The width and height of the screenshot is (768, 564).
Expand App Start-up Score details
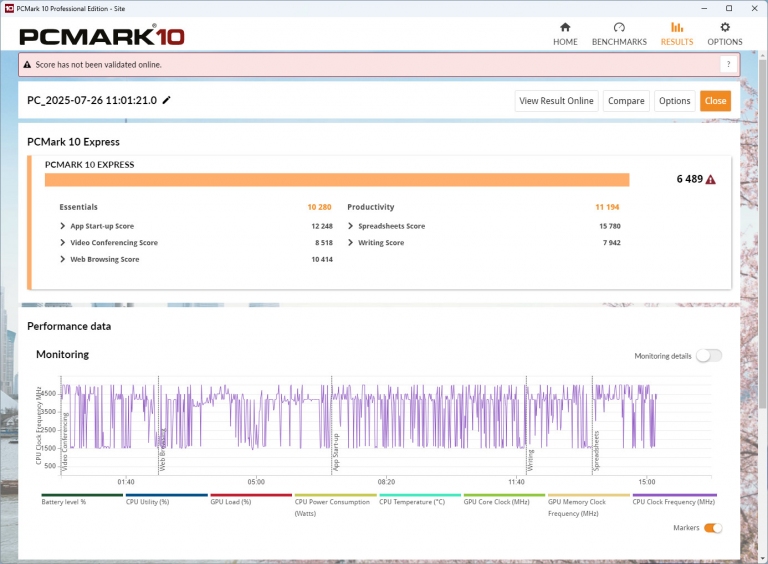pyautogui.click(x=62, y=226)
